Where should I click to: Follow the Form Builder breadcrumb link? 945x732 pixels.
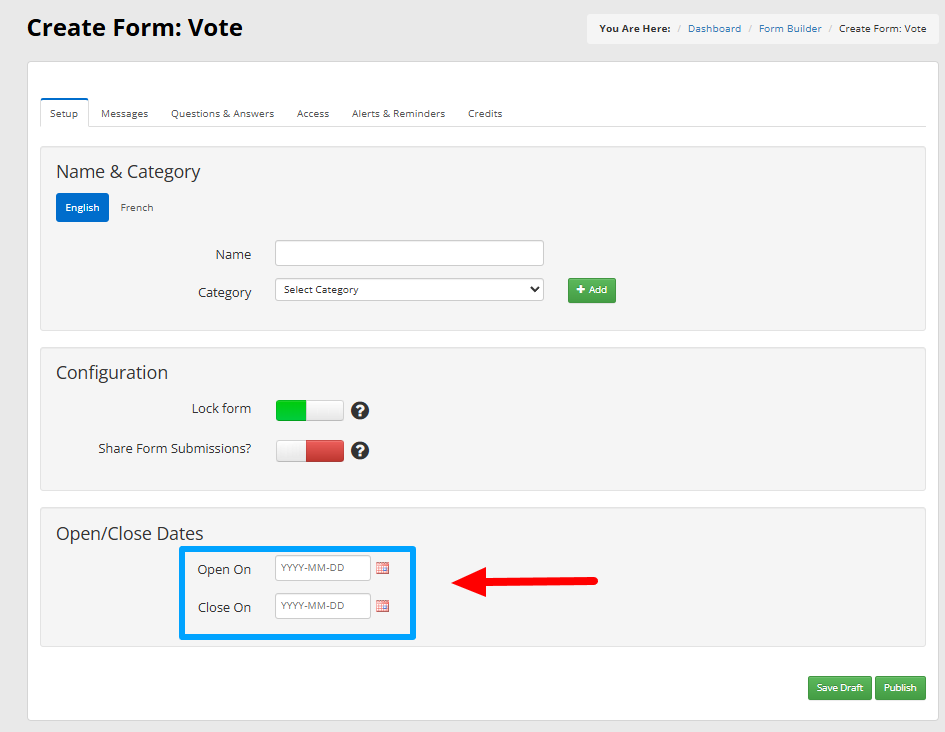click(x=790, y=28)
